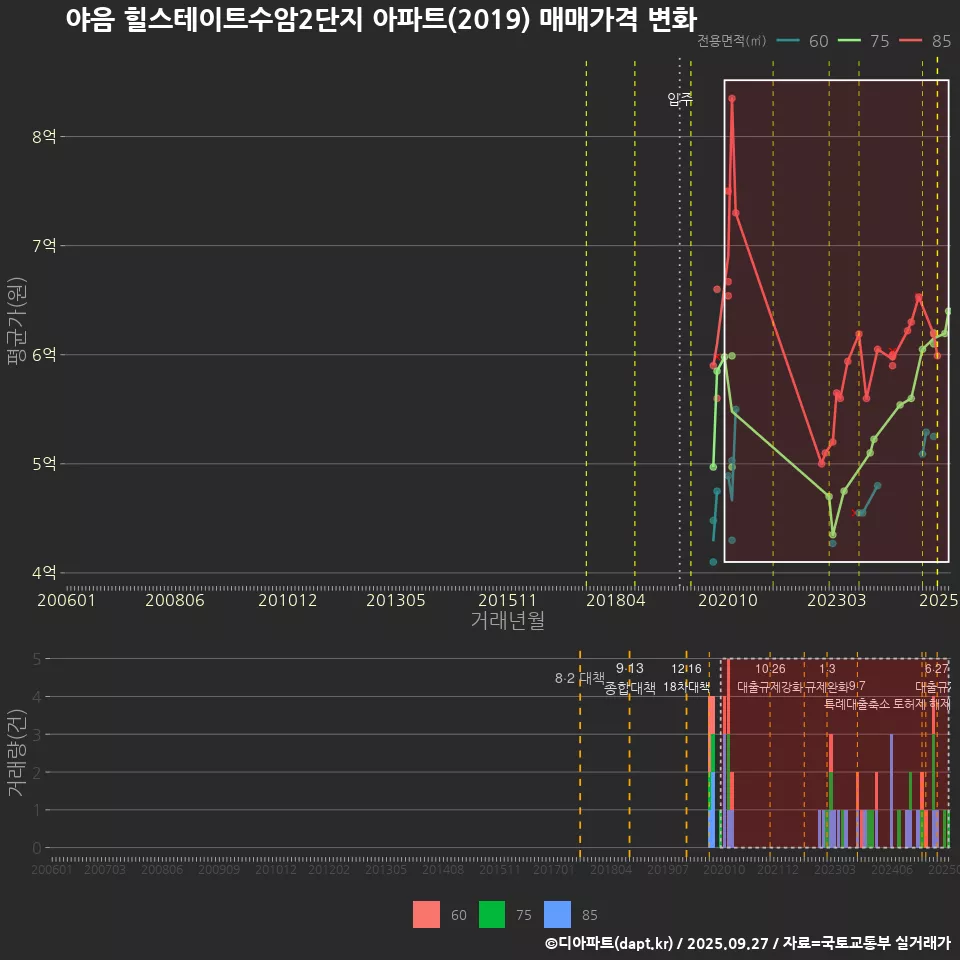The width and height of the screenshot is (960, 960).
Task: Click the 8·2 대책 policy label
Action: coord(579,678)
